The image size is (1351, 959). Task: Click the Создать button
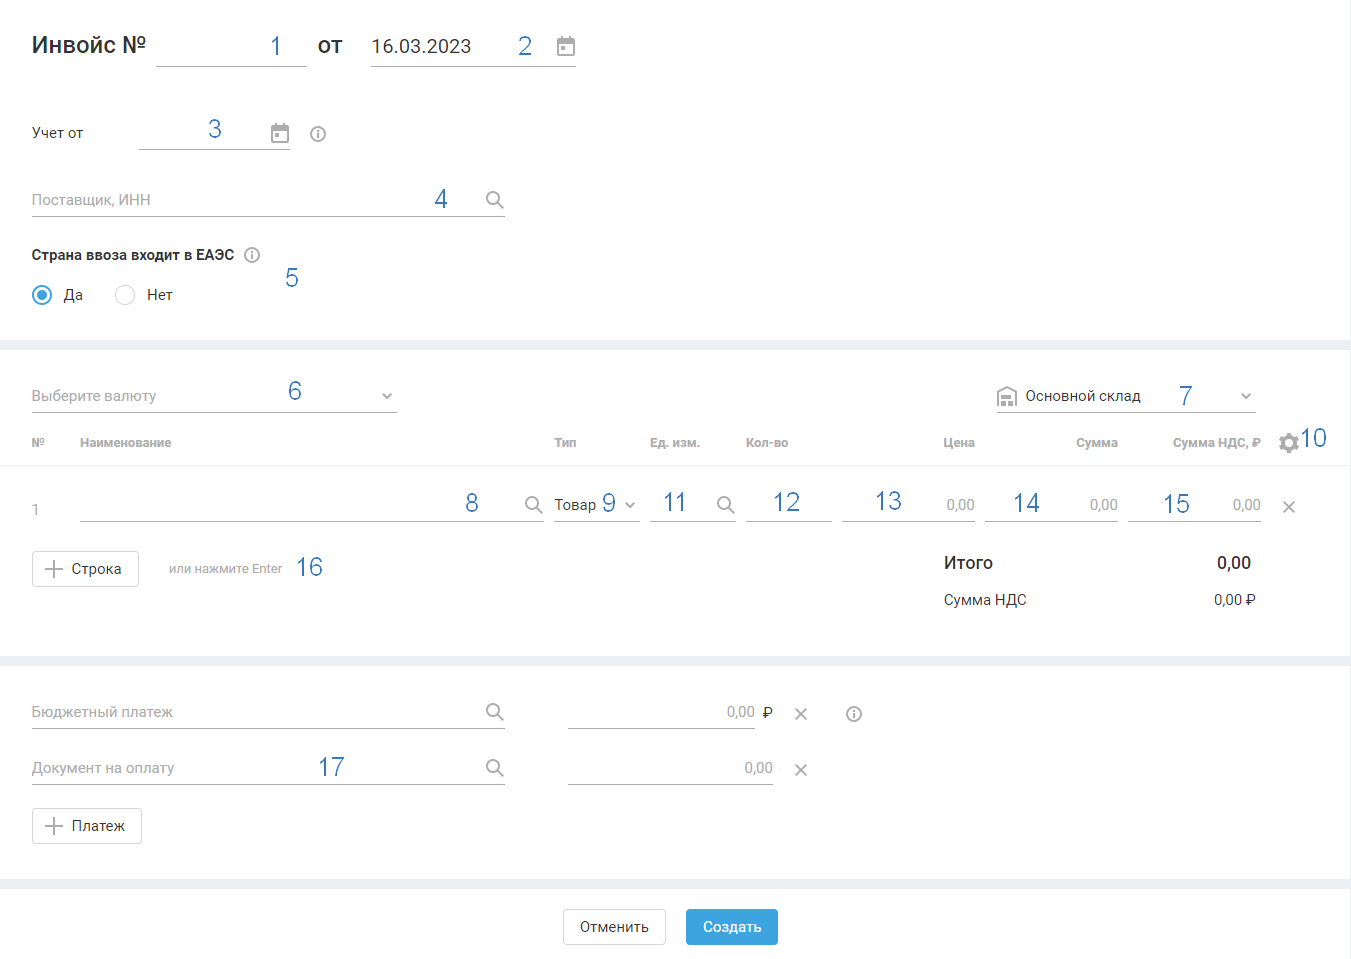[x=732, y=927]
